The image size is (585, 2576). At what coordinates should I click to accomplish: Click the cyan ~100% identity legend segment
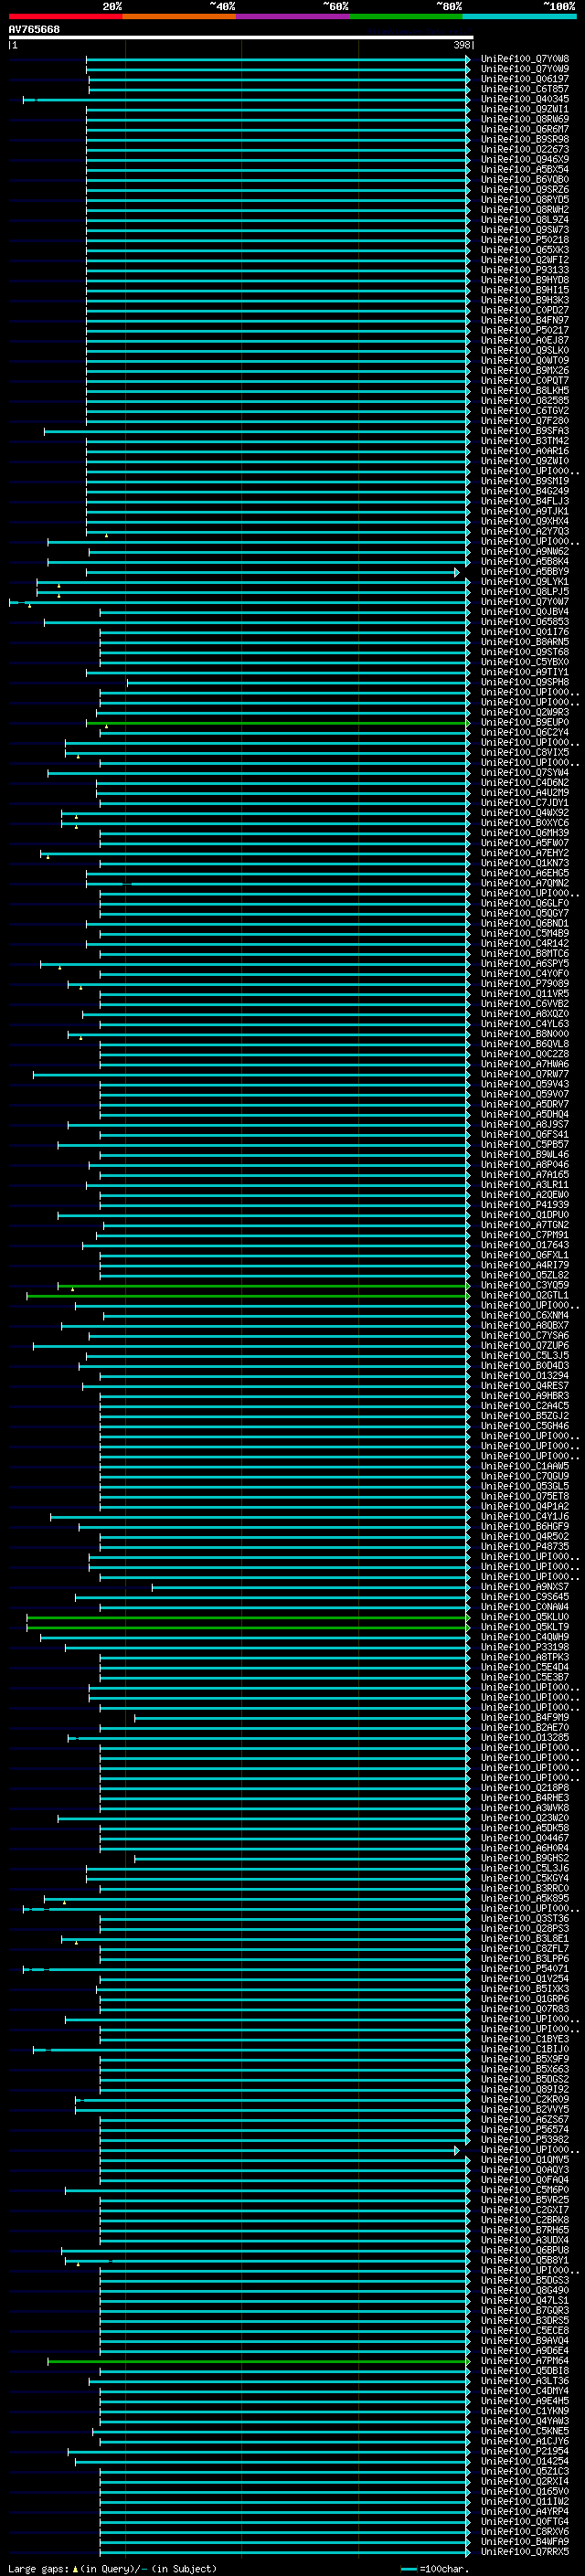[519, 16]
